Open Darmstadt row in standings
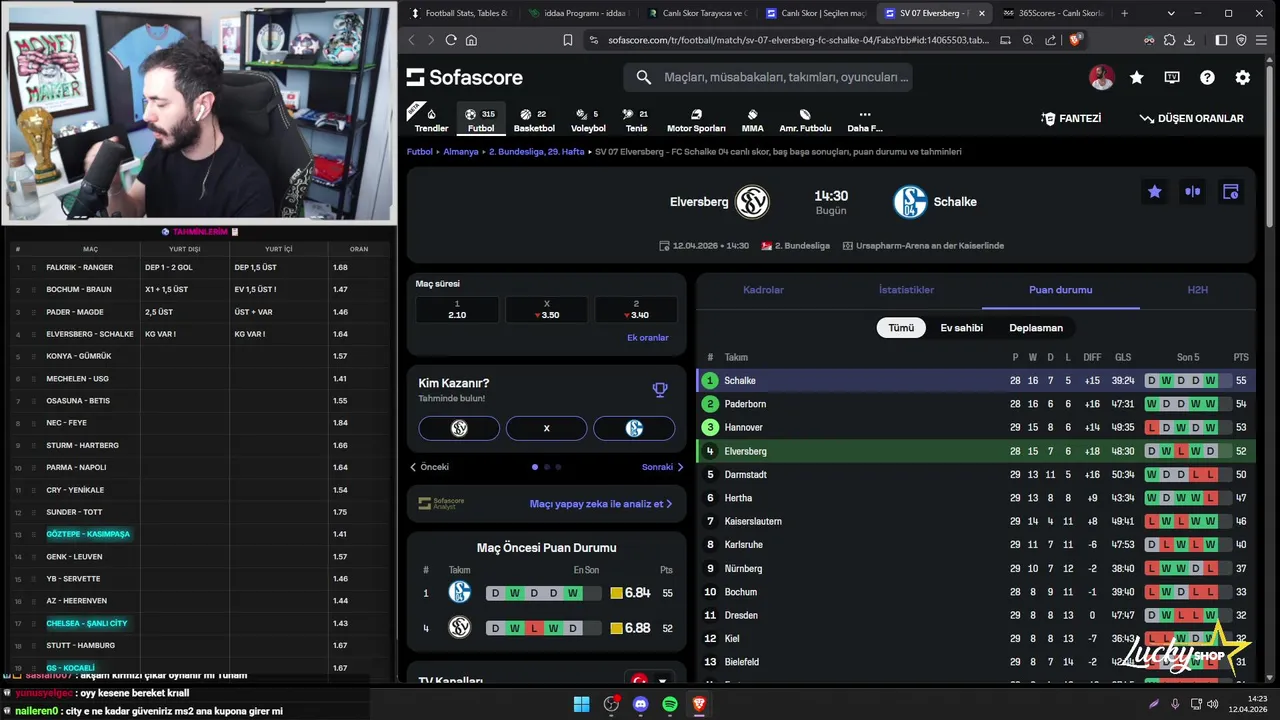This screenshot has width=1280, height=720. [x=976, y=474]
